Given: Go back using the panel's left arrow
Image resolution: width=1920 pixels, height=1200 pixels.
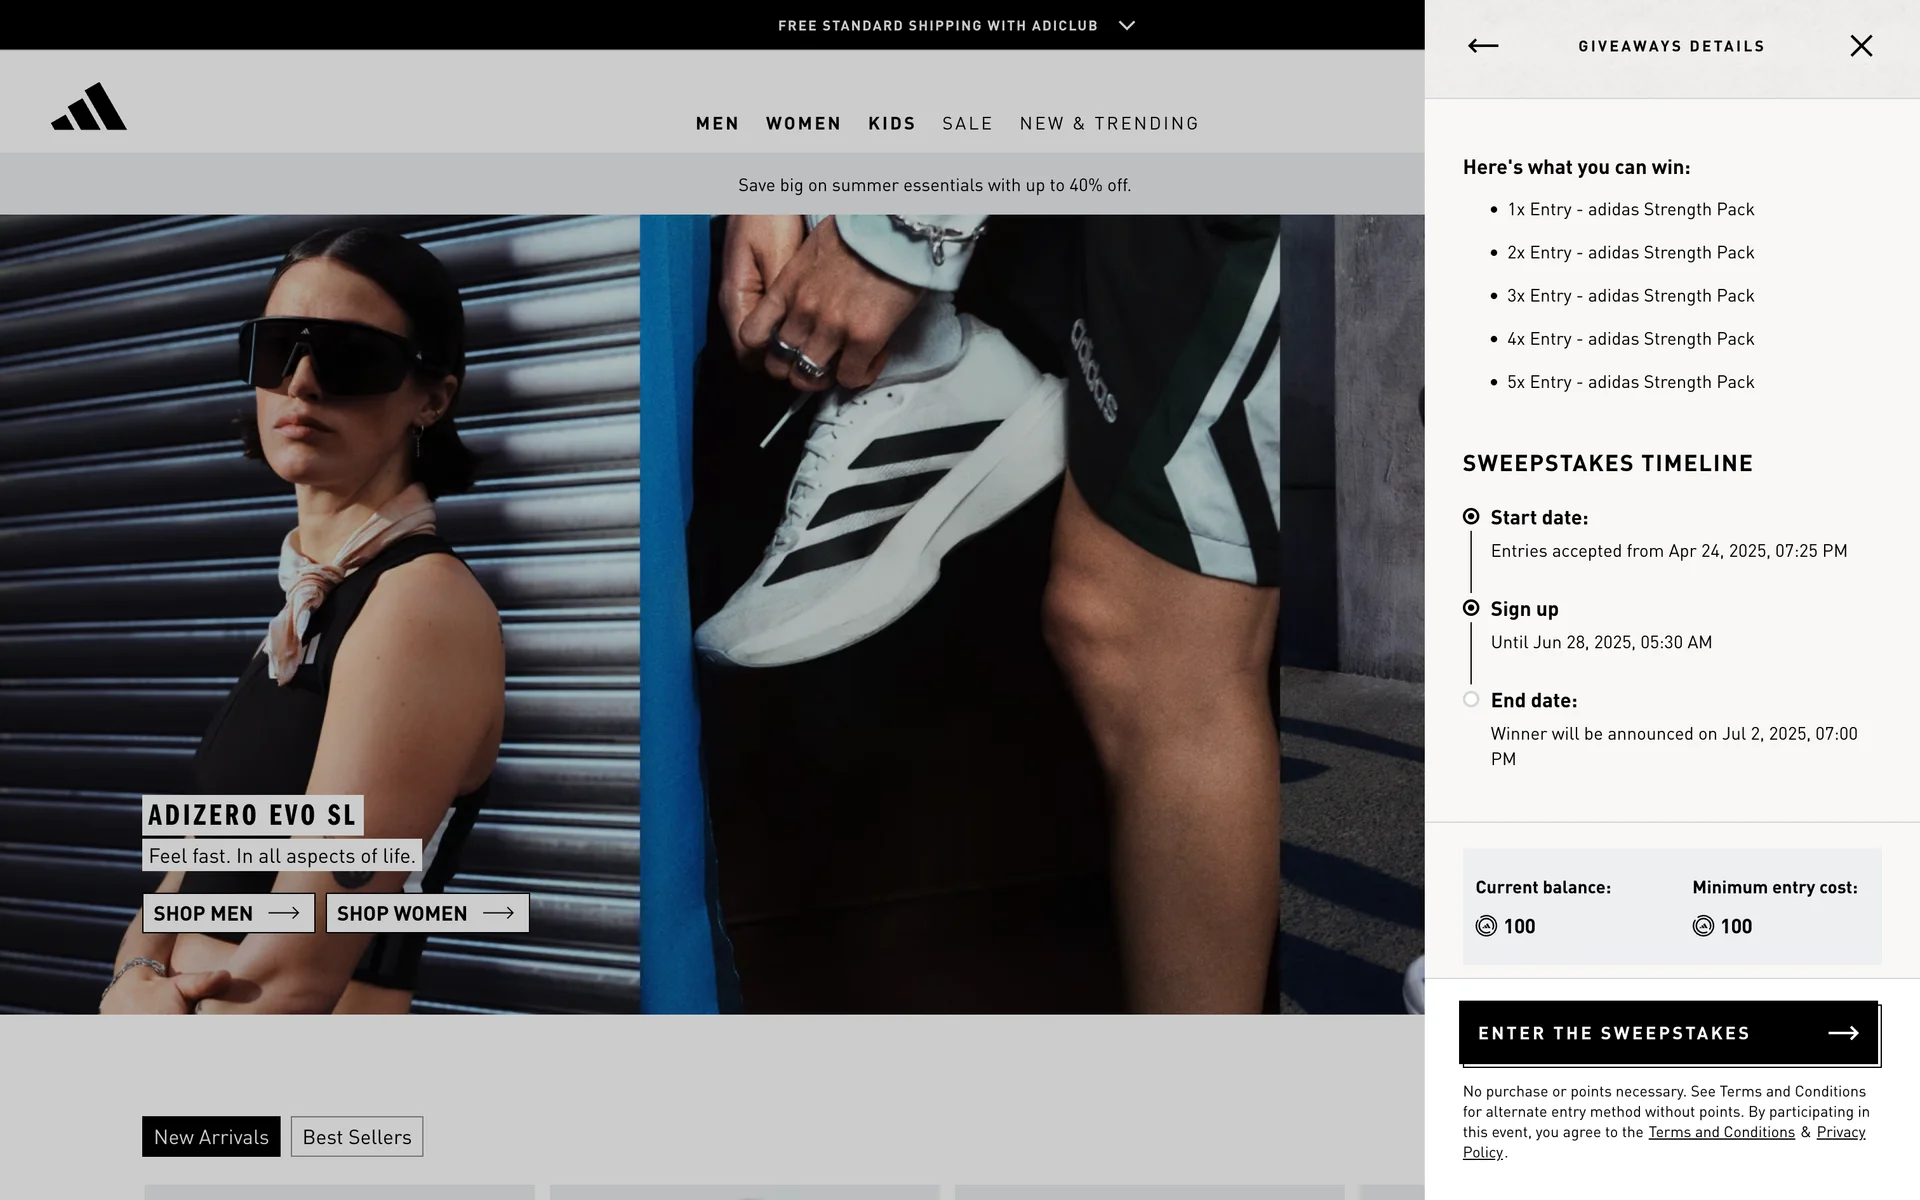Looking at the screenshot, I should coord(1482,46).
